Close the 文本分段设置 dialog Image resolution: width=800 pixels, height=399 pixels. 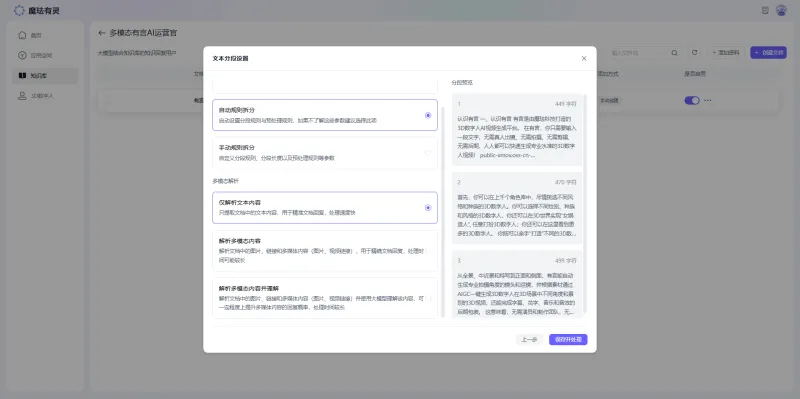584,59
